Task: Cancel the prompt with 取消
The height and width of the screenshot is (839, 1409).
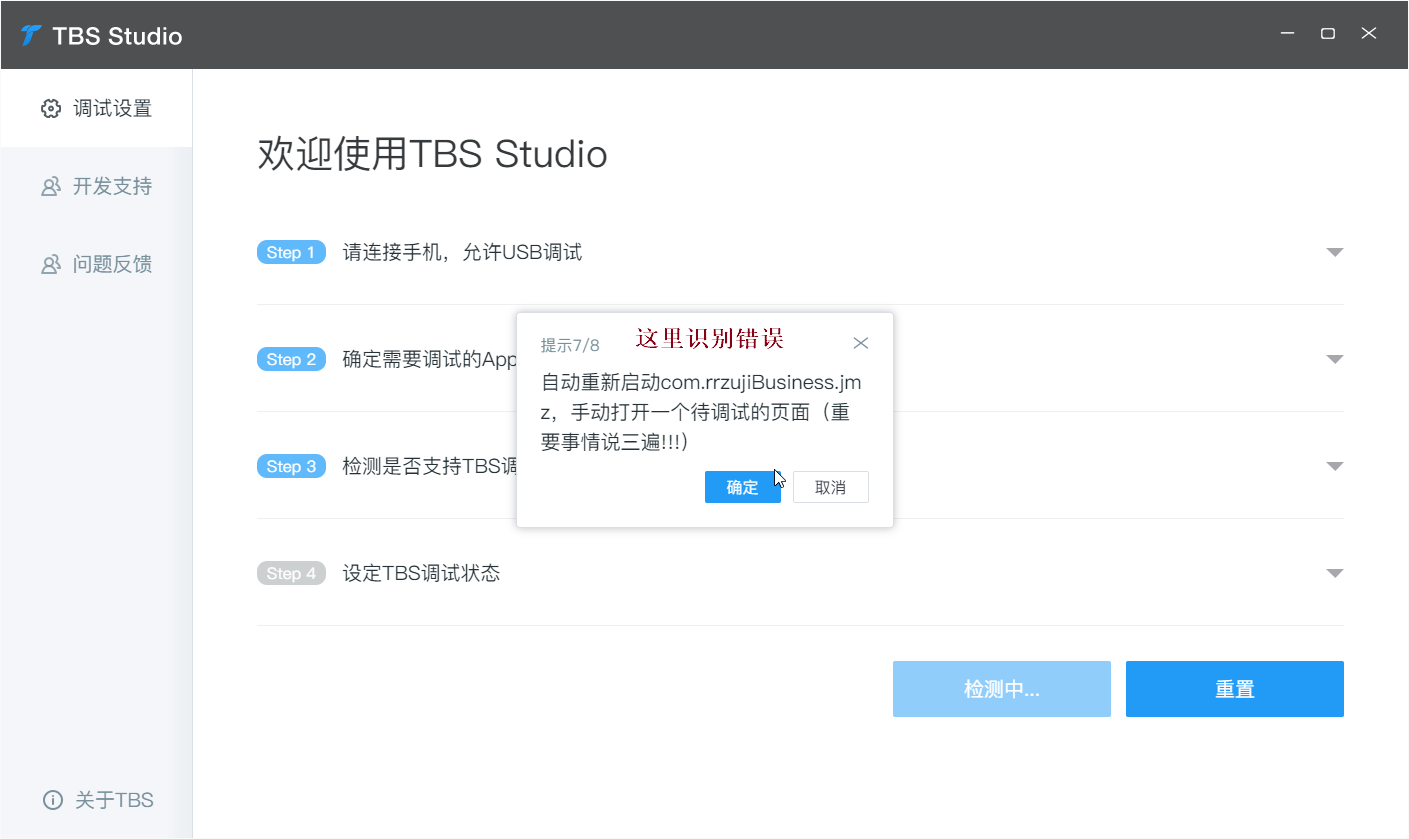Action: (x=830, y=487)
